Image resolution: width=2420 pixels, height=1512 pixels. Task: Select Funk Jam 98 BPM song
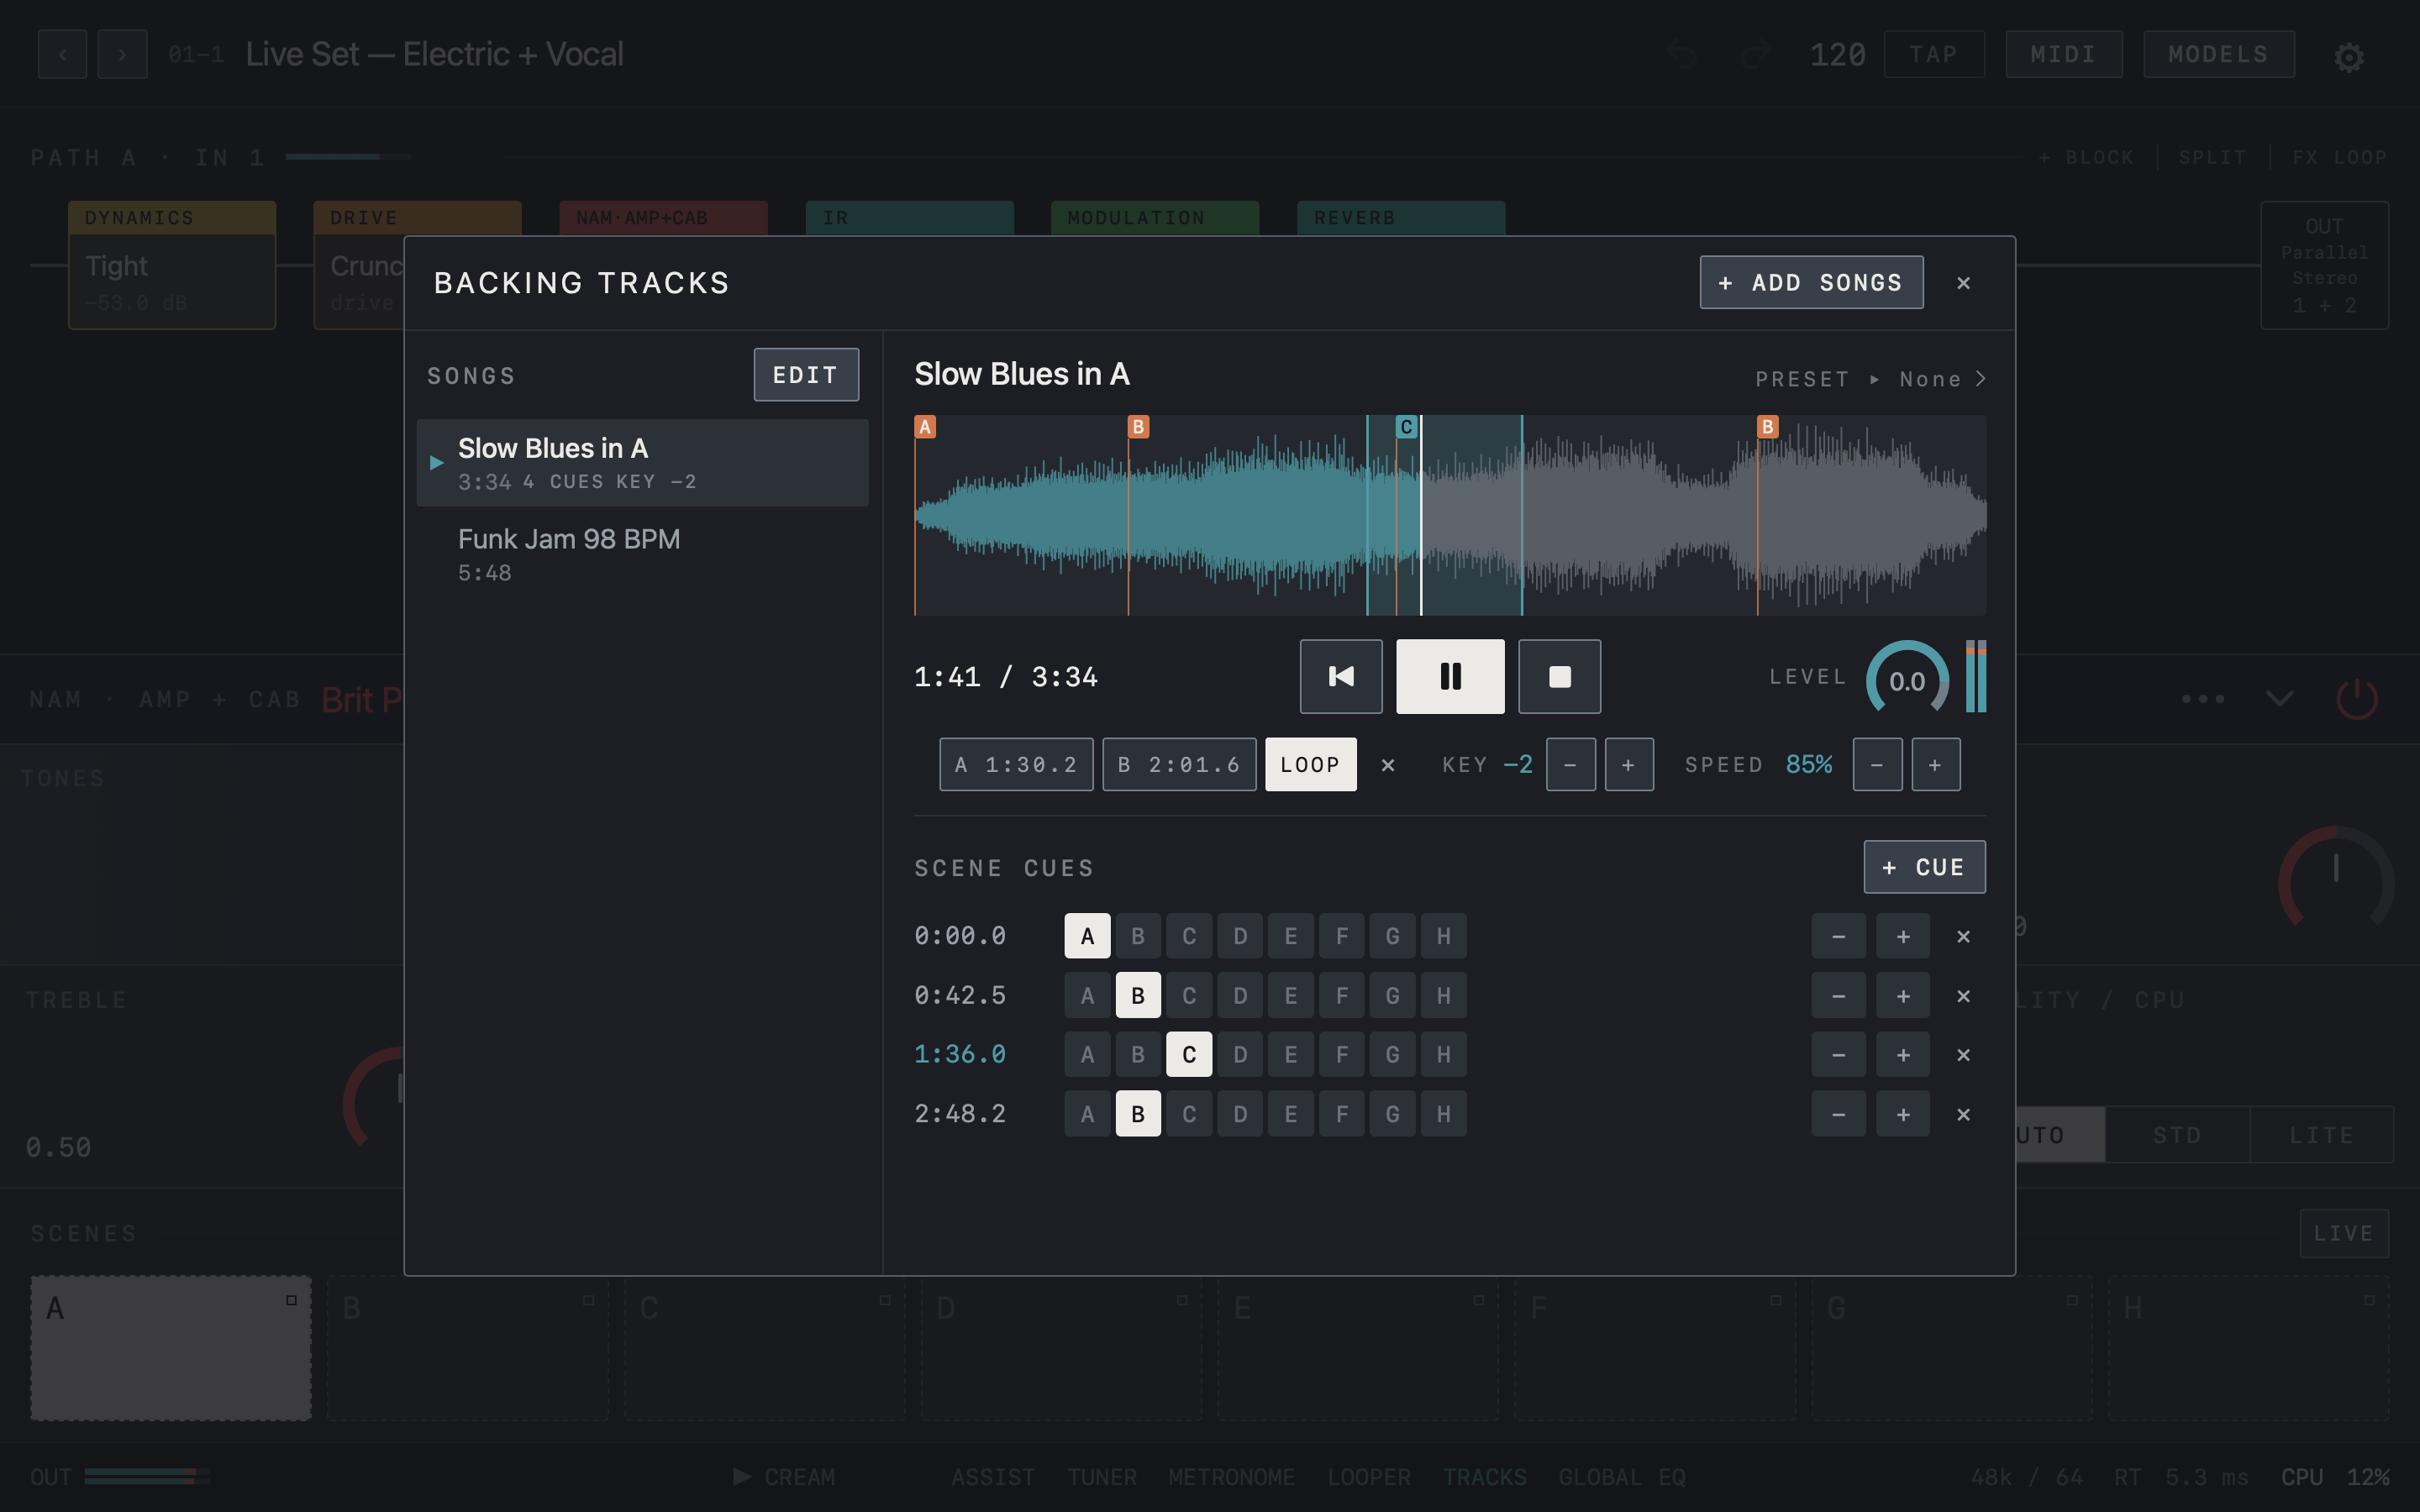(x=642, y=554)
